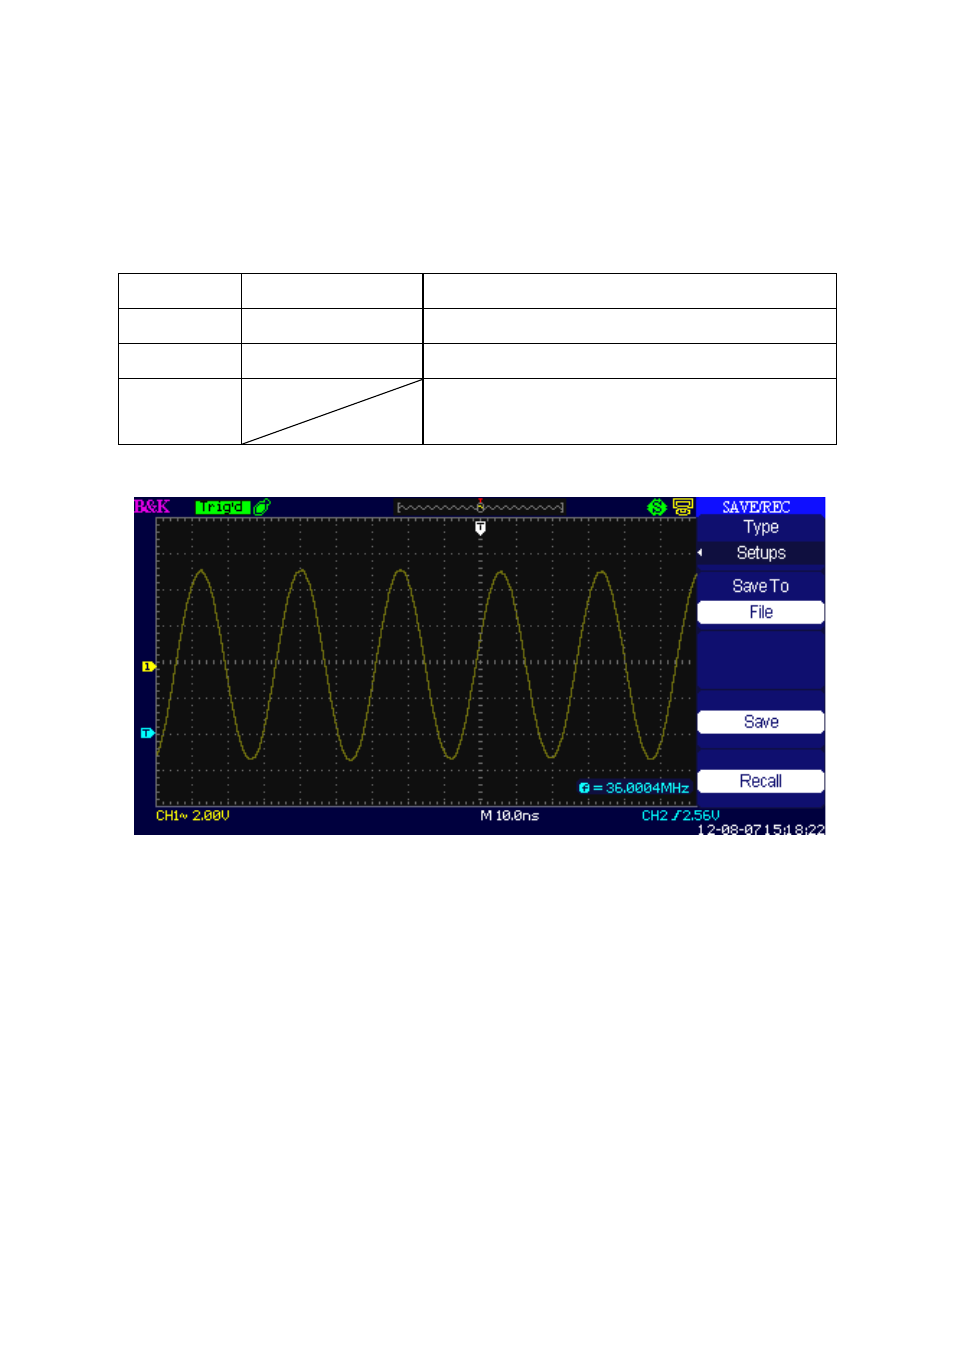Click the white T trigger position marker
The height and width of the screenshot is (1352, 953).
coord(480,528)
